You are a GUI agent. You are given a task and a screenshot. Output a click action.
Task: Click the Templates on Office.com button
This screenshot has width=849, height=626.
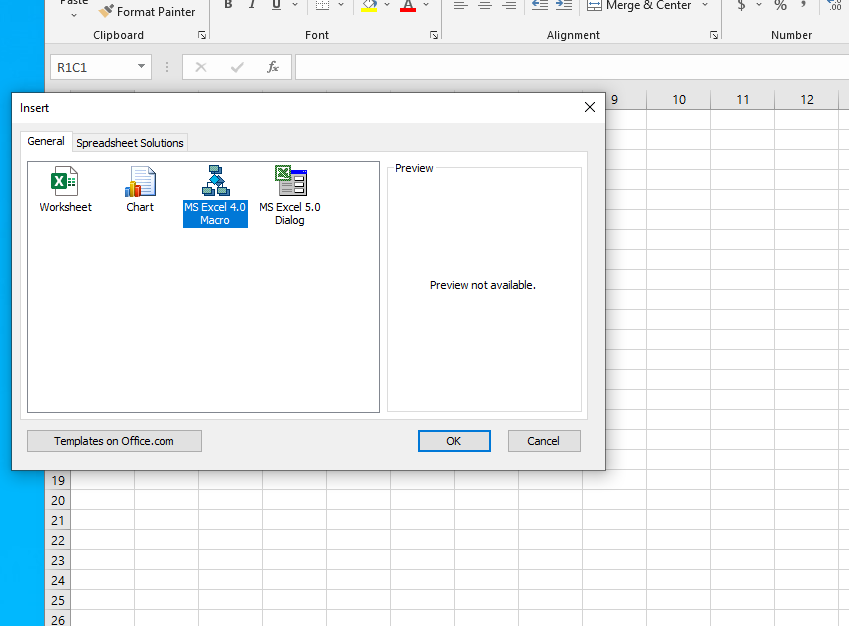coord(114,441)
